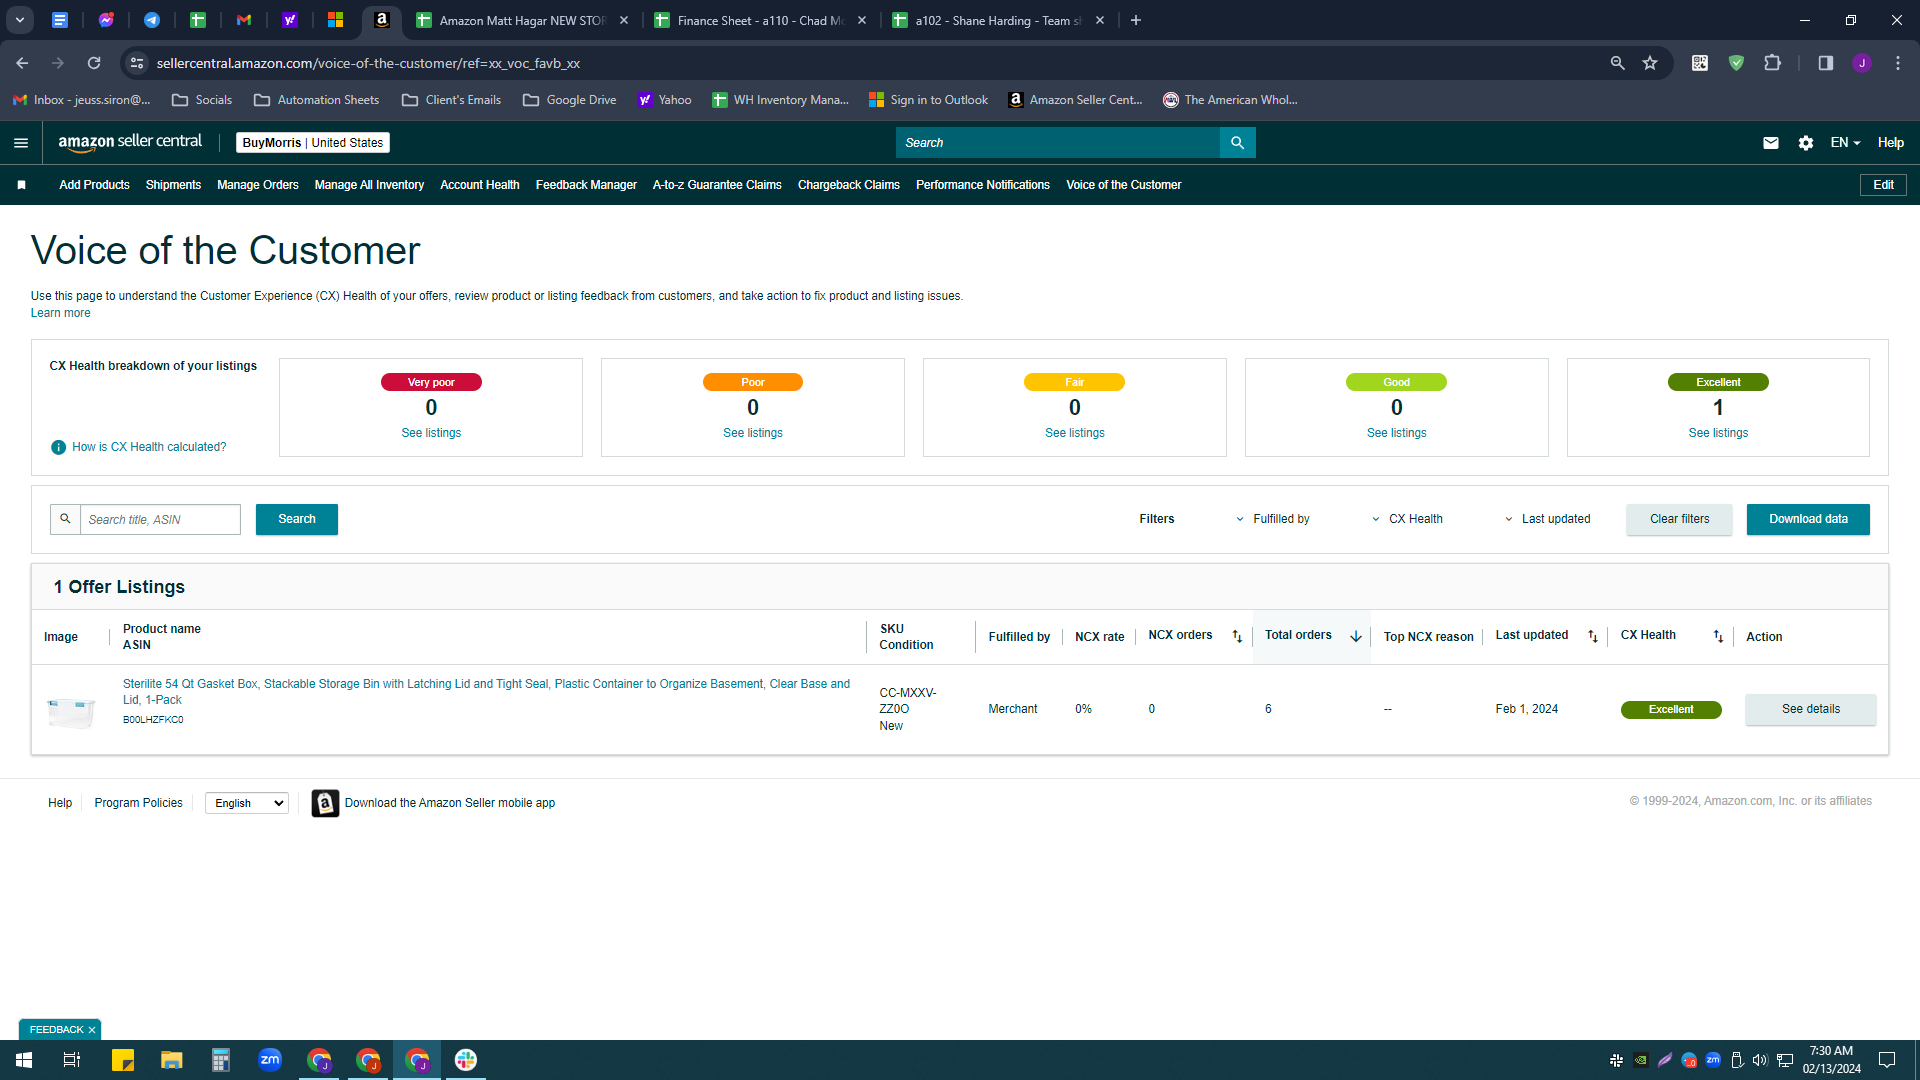Open the buyer messages envelope icon
The width and height of the screenshot is (1920, 1080).
[1771, 143]
